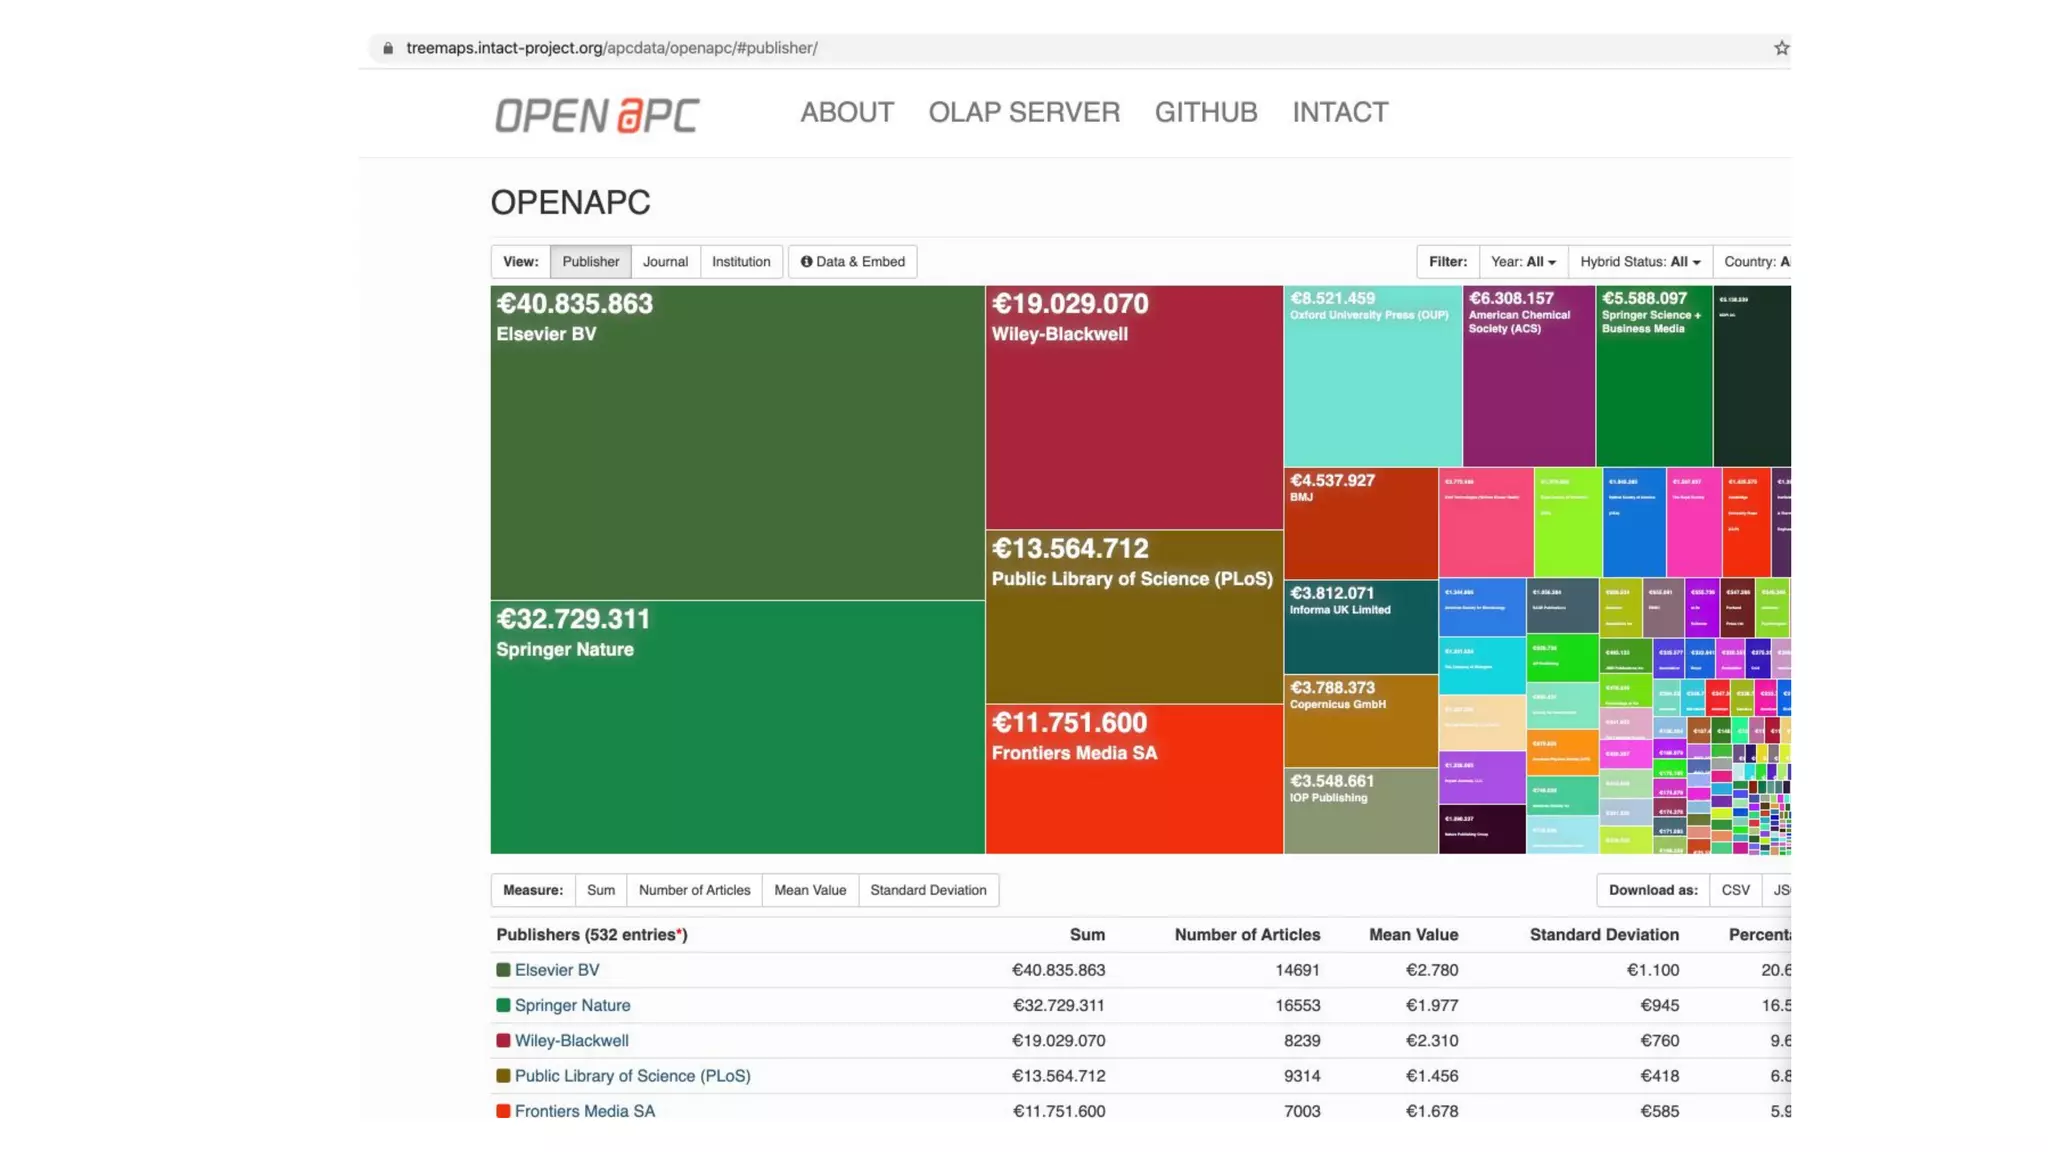Select the Mean Value measure
2048x1152 pixels.
click(x=809, y=890)
